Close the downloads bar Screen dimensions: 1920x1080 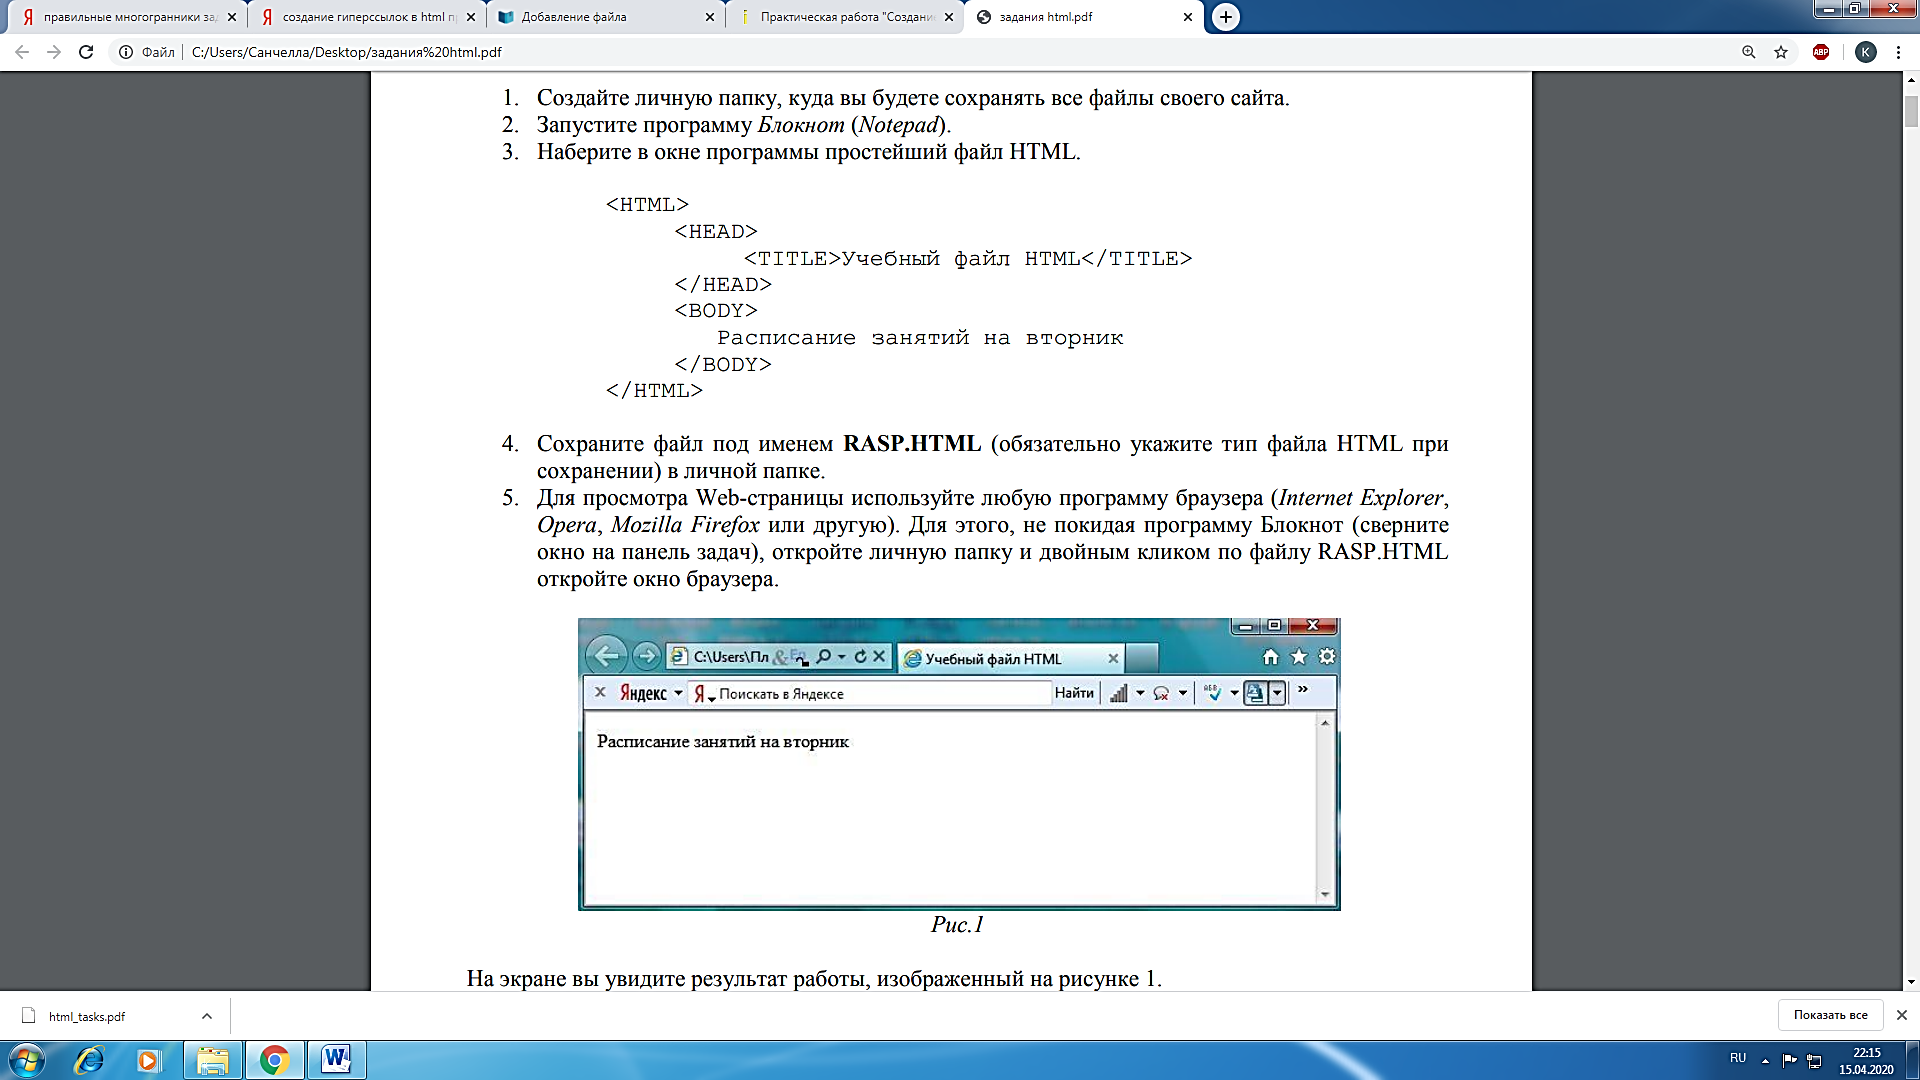[1902, 1015]
